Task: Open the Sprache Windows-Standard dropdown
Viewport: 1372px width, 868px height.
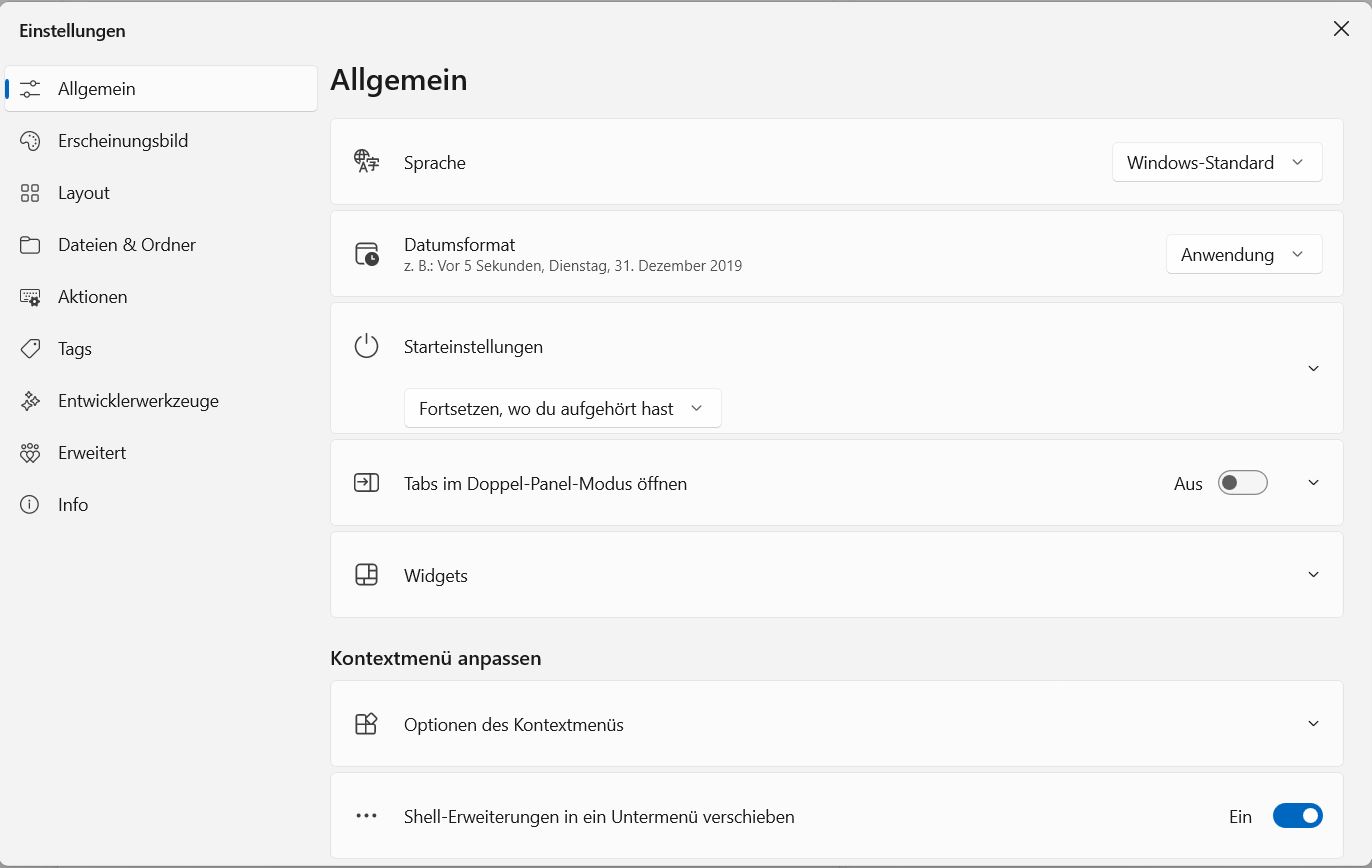Action: pos(1216,162)
